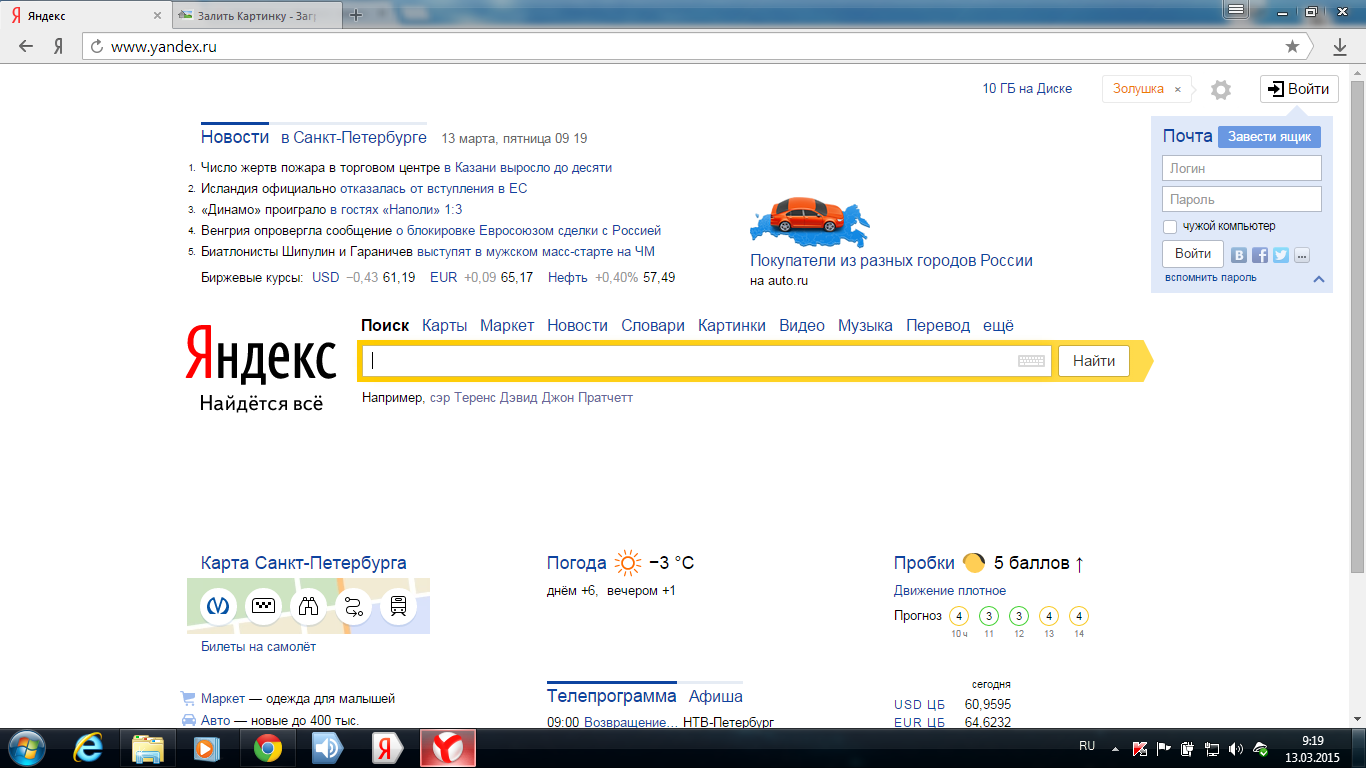This screenshot has width=1366, height=768.
Task: Switch to the 'Залить Картинку' browser tab
Action: pos(255,16)
